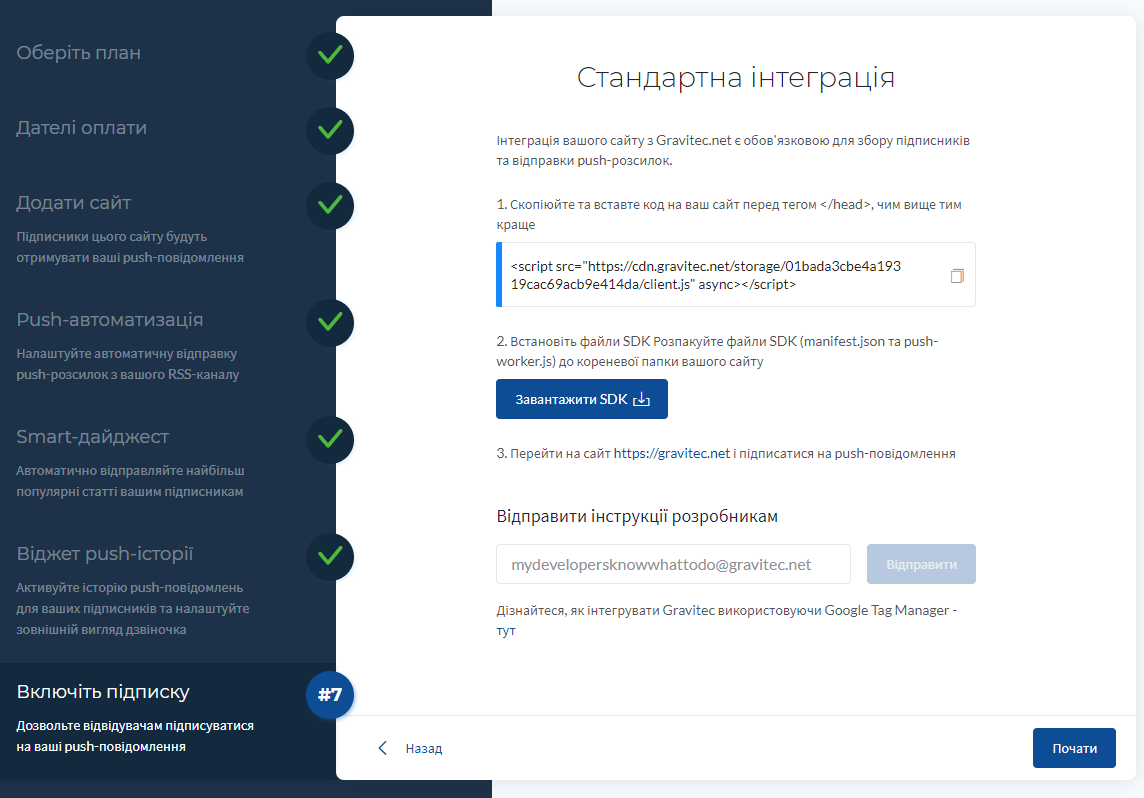The height and width of the screenshot is (798, 1144).
Task: Click the checkmark beside Smart-дайджест
Action: (331, 440)
